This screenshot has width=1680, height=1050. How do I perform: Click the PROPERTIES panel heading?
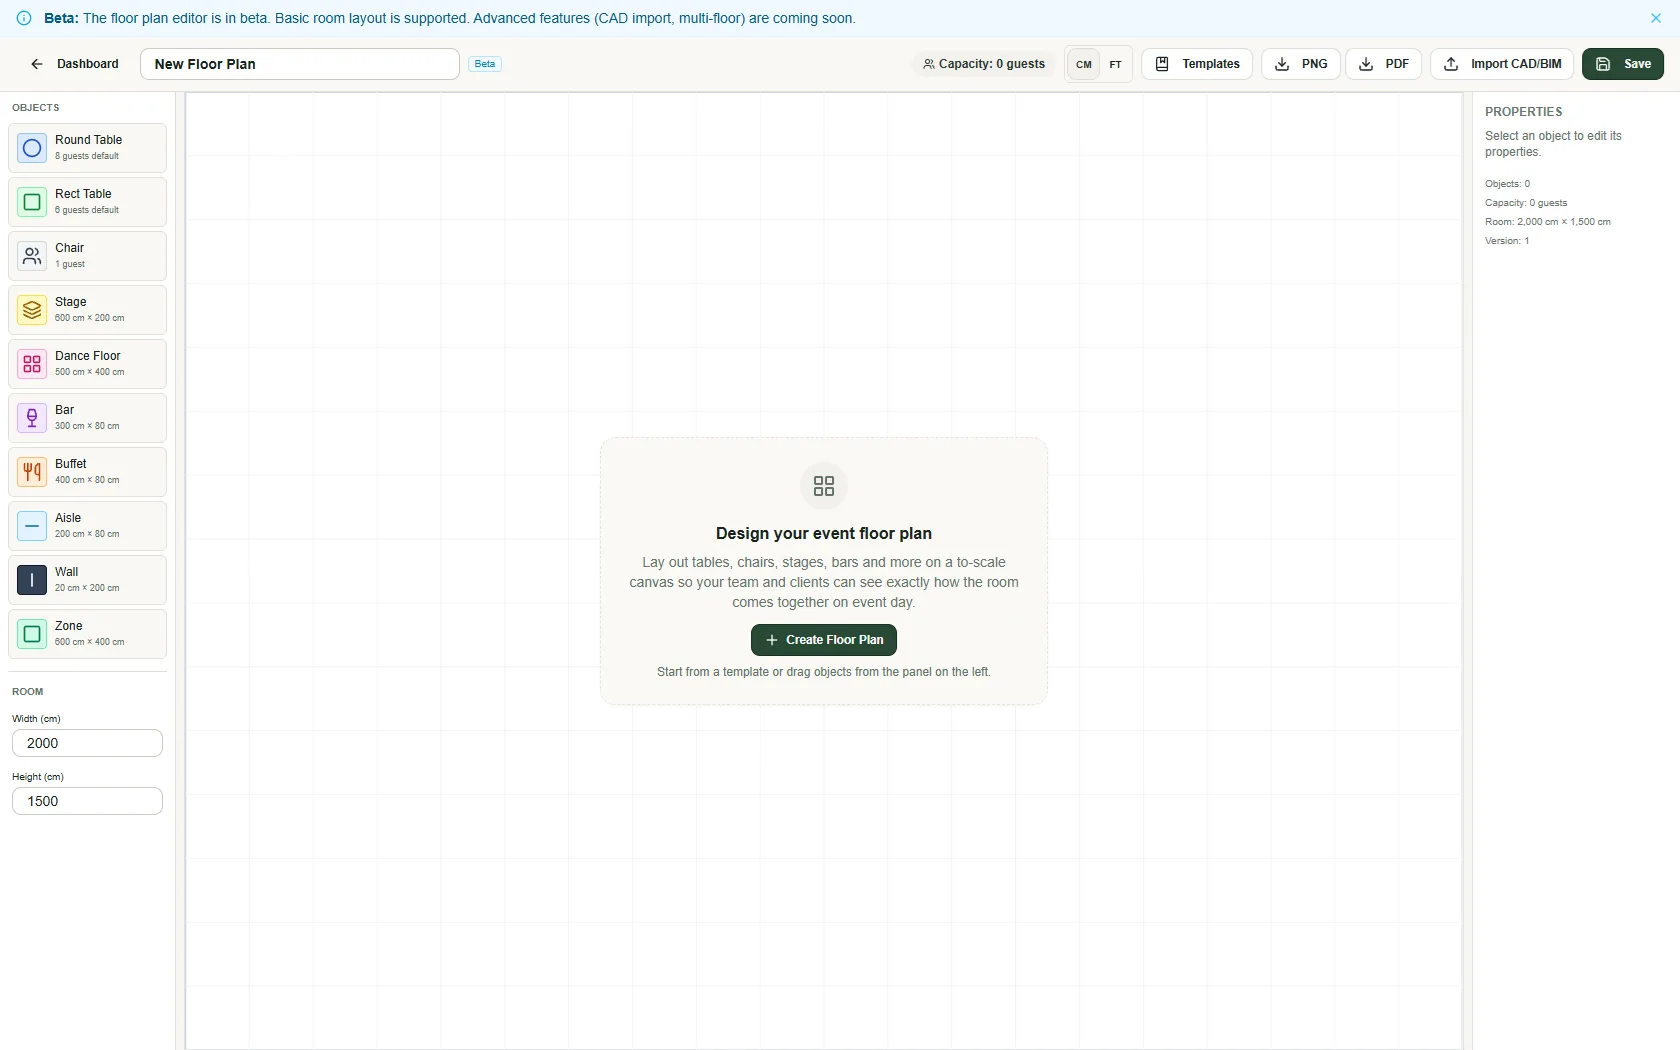1523,112
